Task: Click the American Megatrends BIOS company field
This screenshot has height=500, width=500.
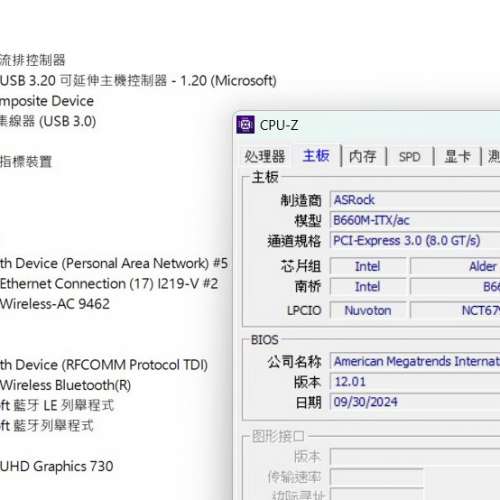Action: tap(415, 361)
